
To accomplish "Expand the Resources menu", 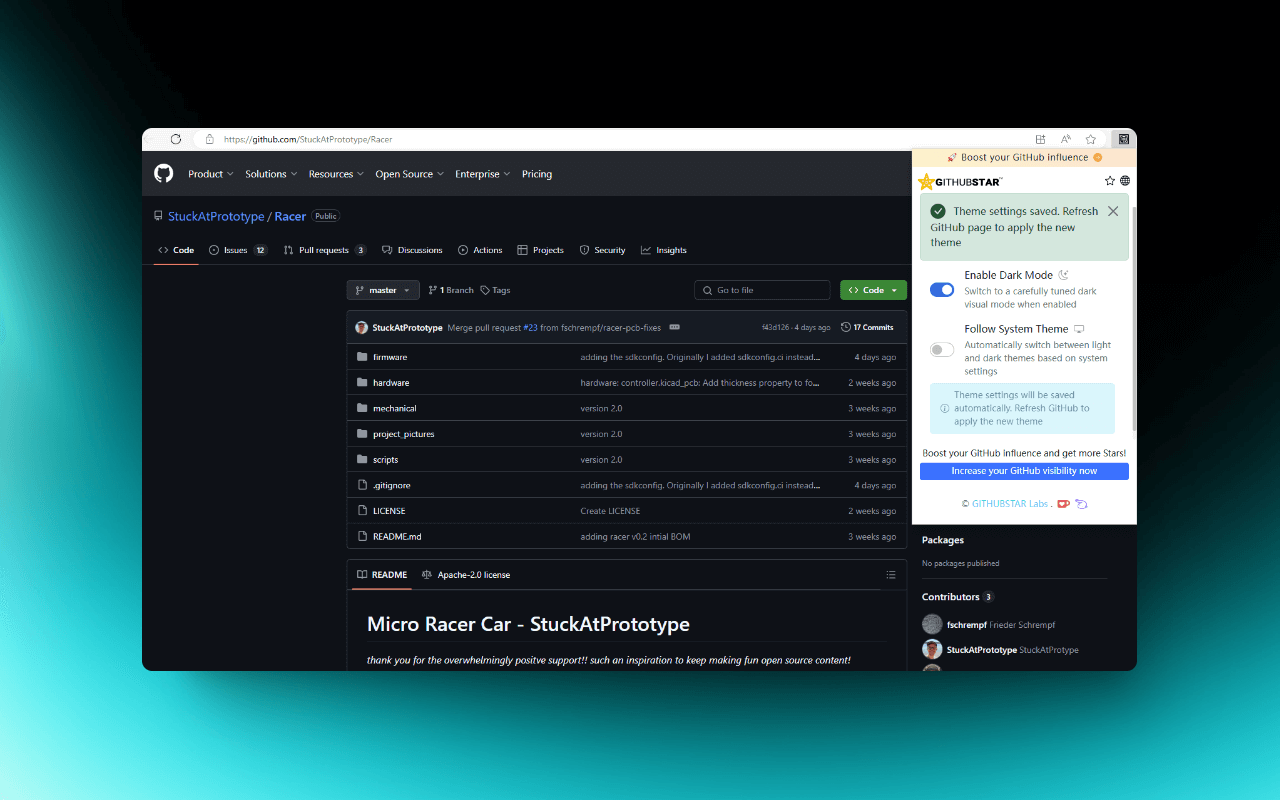I will point(336,174).
